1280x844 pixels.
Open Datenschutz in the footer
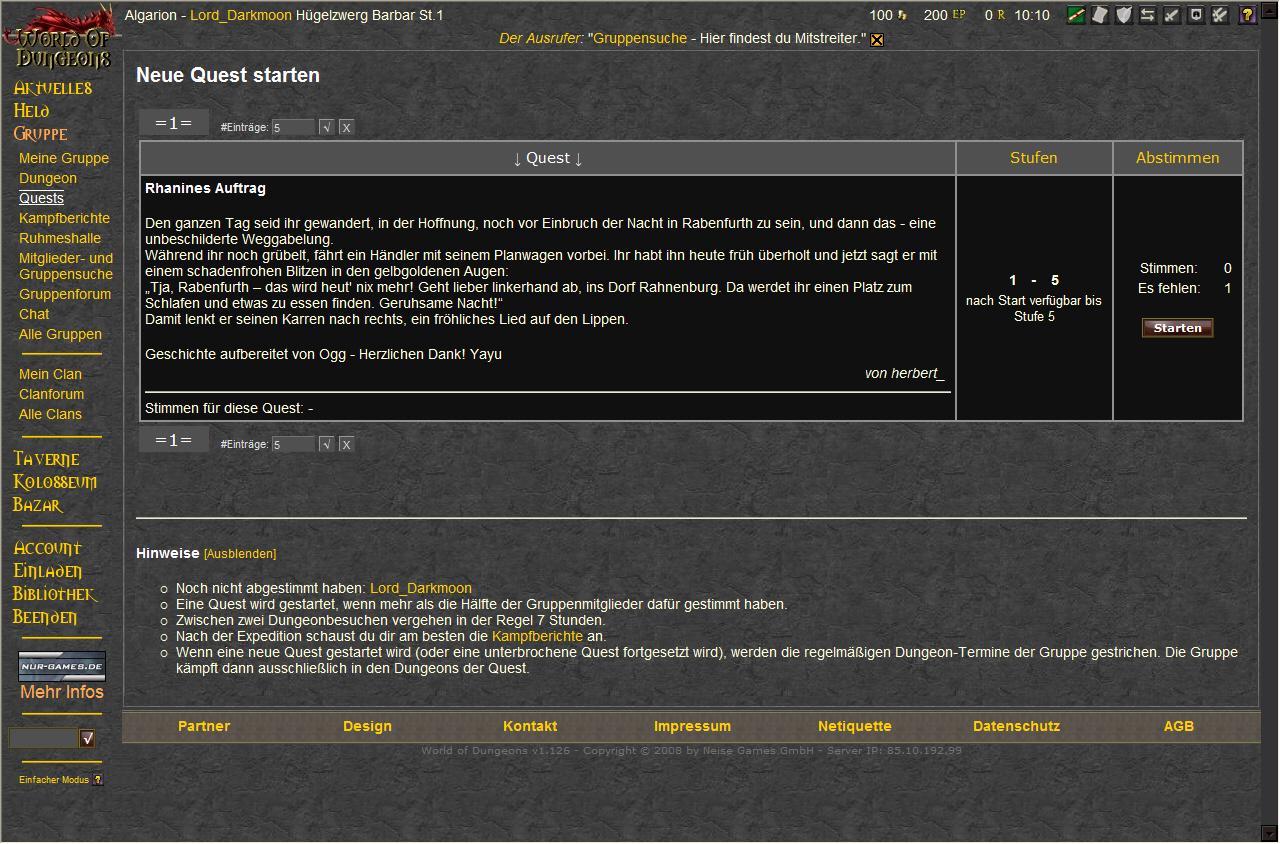coord(1016,726)
